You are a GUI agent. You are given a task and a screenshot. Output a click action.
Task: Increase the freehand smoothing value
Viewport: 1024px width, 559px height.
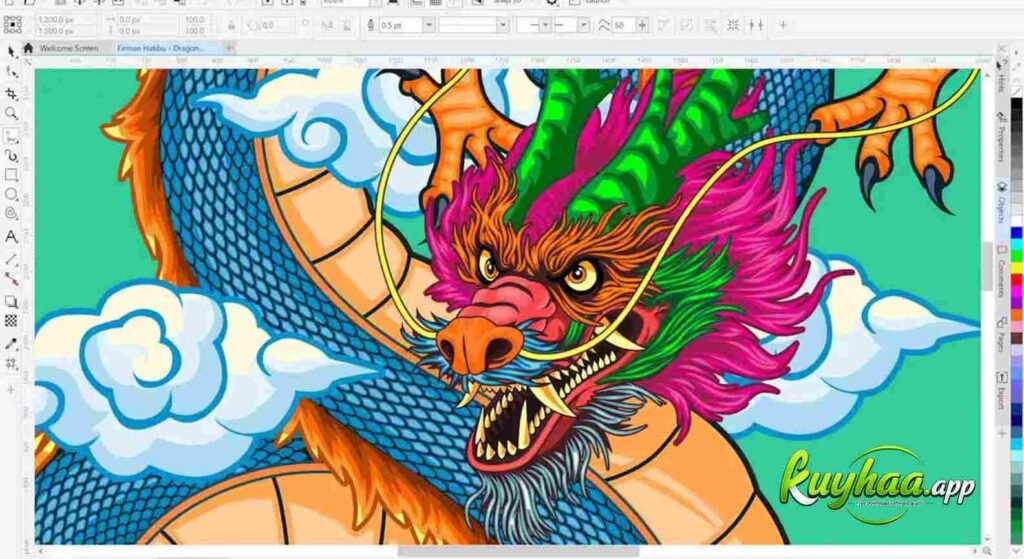coord(643,25)
